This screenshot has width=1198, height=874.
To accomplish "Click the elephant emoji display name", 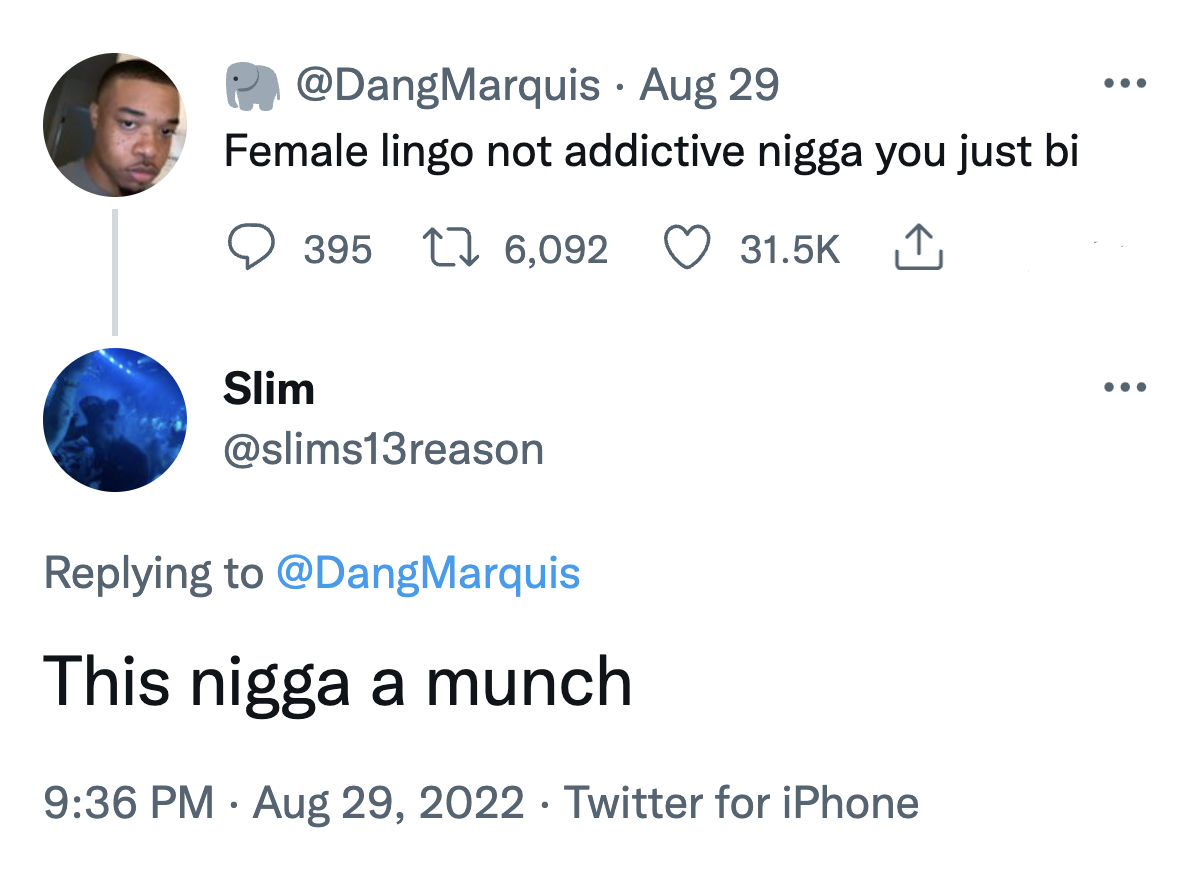I will 251,86.
